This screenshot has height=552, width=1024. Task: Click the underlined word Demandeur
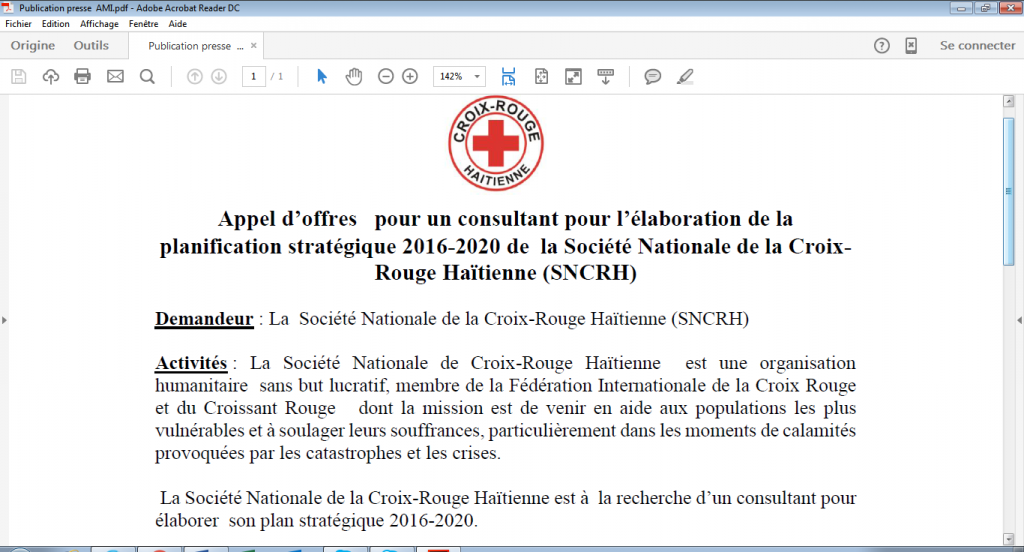(x=204, y=319)
